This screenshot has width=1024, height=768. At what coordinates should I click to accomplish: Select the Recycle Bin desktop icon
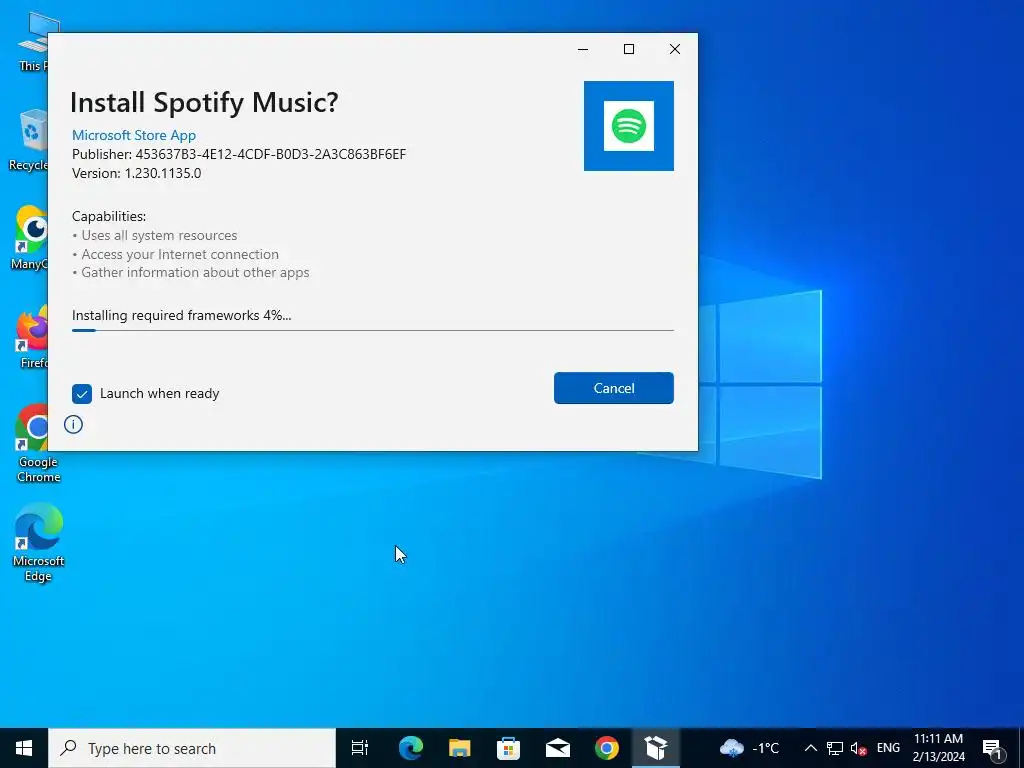[x=29, y=139]
